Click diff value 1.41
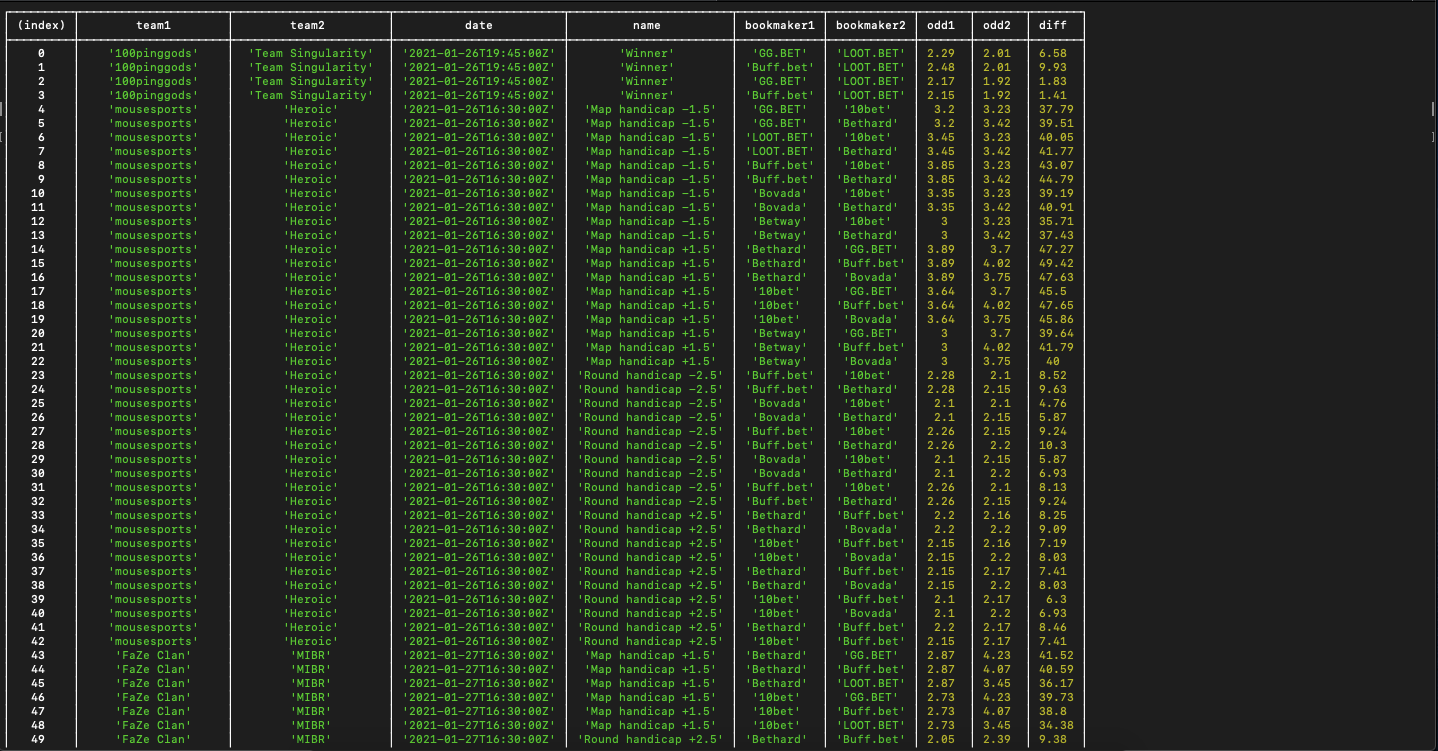This screenshot has width=1438, height=751. [x=1053, y=95]
